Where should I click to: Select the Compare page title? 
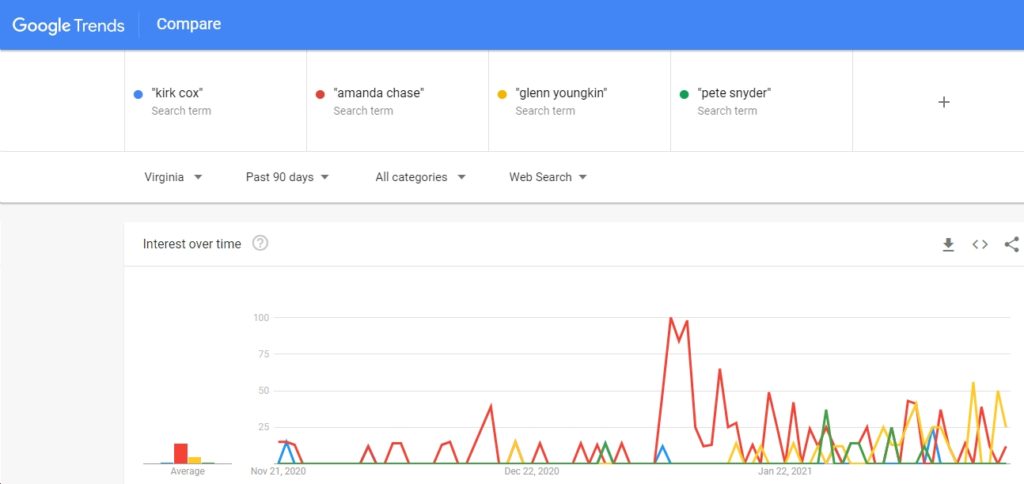pyautogui.click(x=189, y=24)
